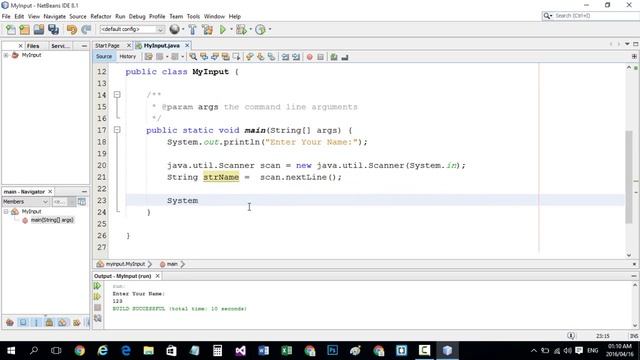Toggle Bookmark icon in editor toolbar

click(x=271, y=57)
